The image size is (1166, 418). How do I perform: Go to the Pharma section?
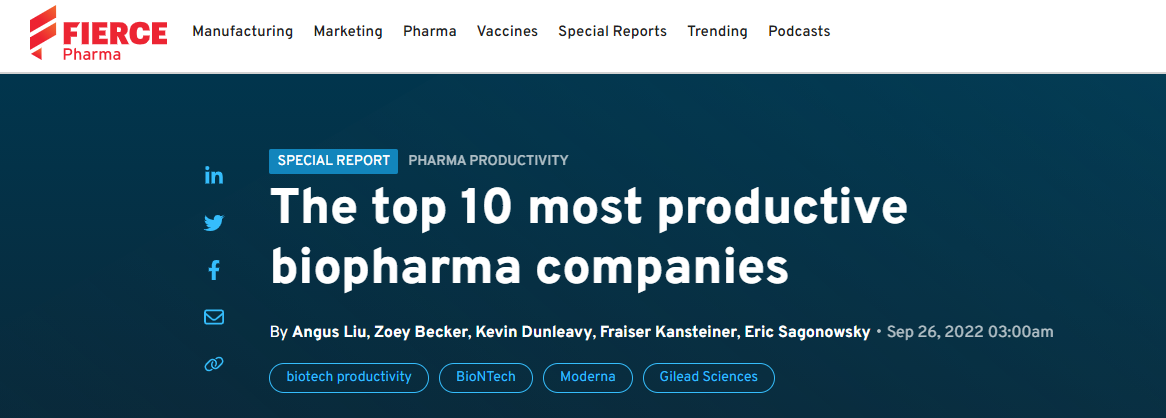pos(430,31)
